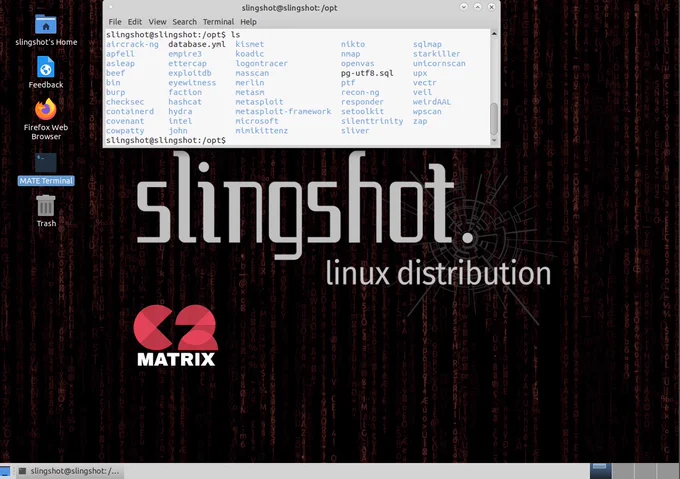Click the 'pg-utf8.sql' file name
The width and height of the screenshot is (680, 479).
pos(367,73)
